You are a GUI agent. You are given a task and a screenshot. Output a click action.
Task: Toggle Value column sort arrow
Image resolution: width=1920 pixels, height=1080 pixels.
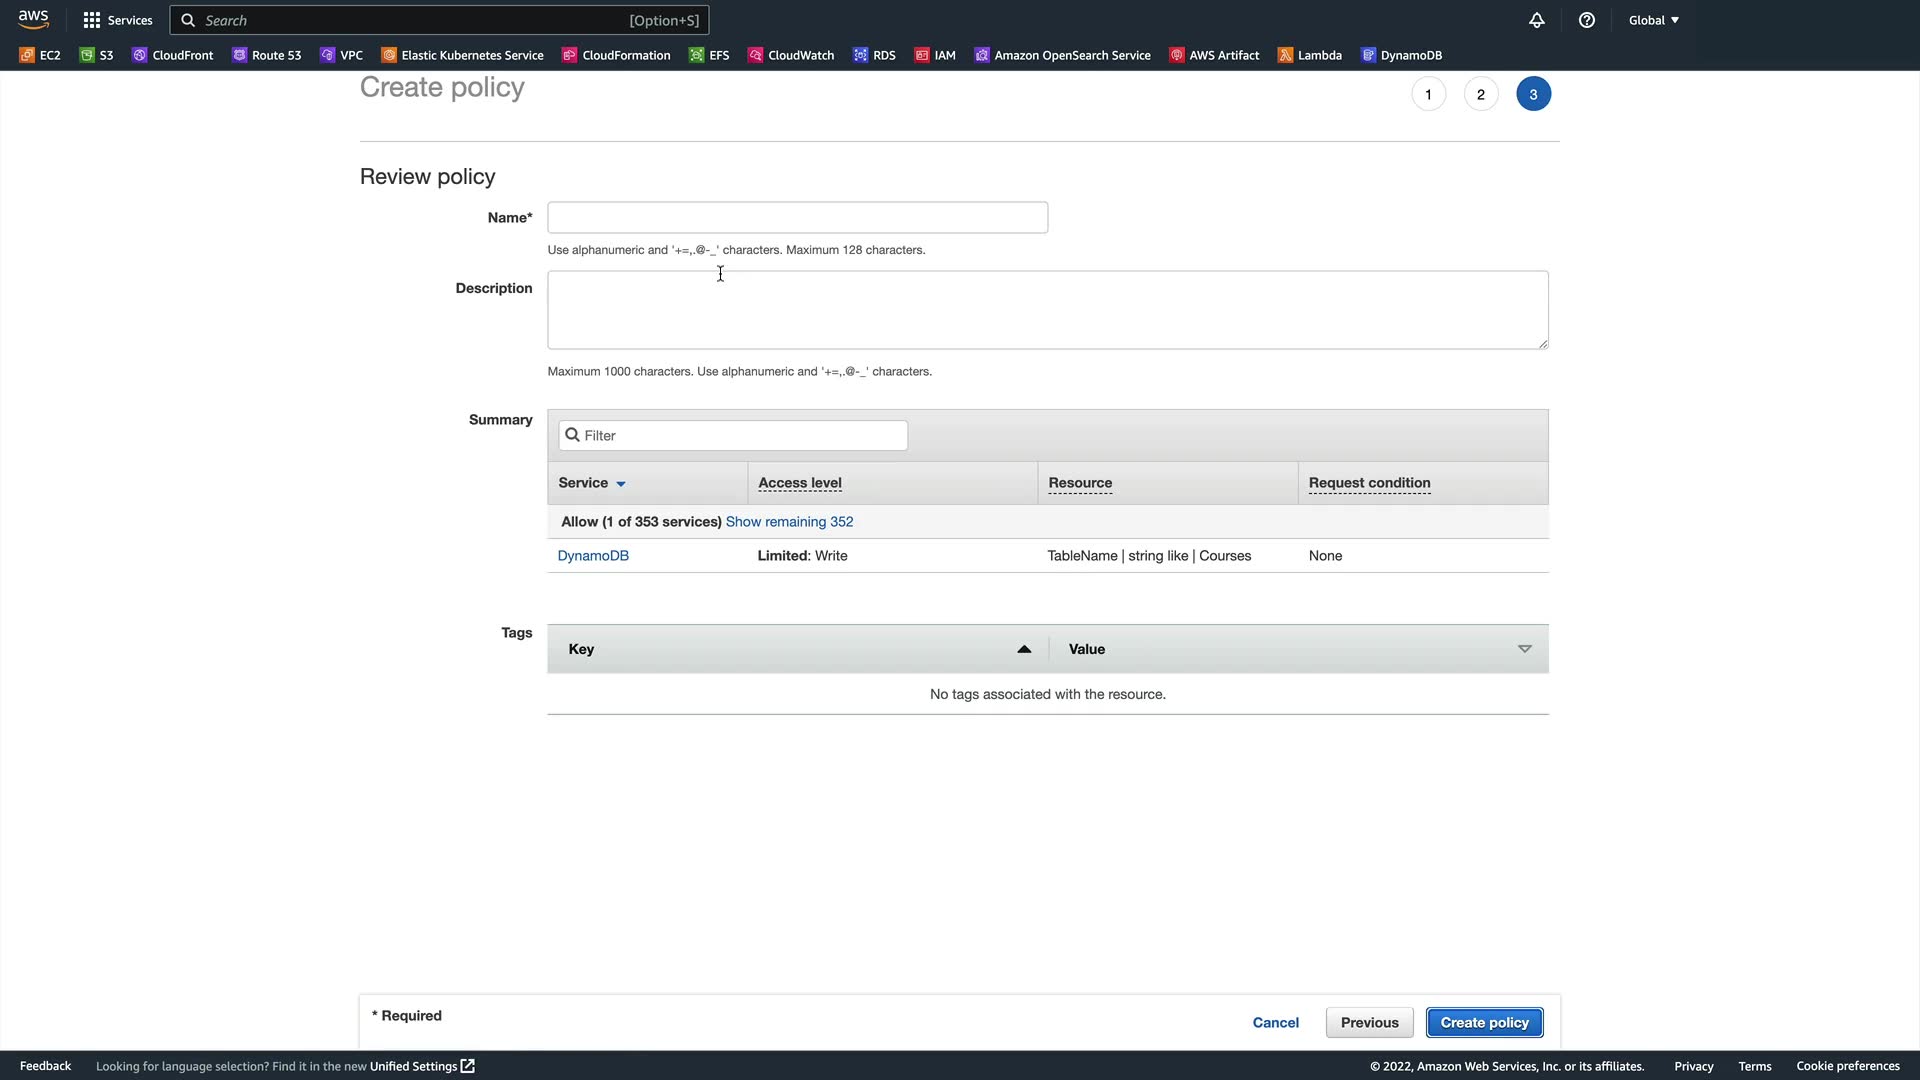coord(1524,649)
